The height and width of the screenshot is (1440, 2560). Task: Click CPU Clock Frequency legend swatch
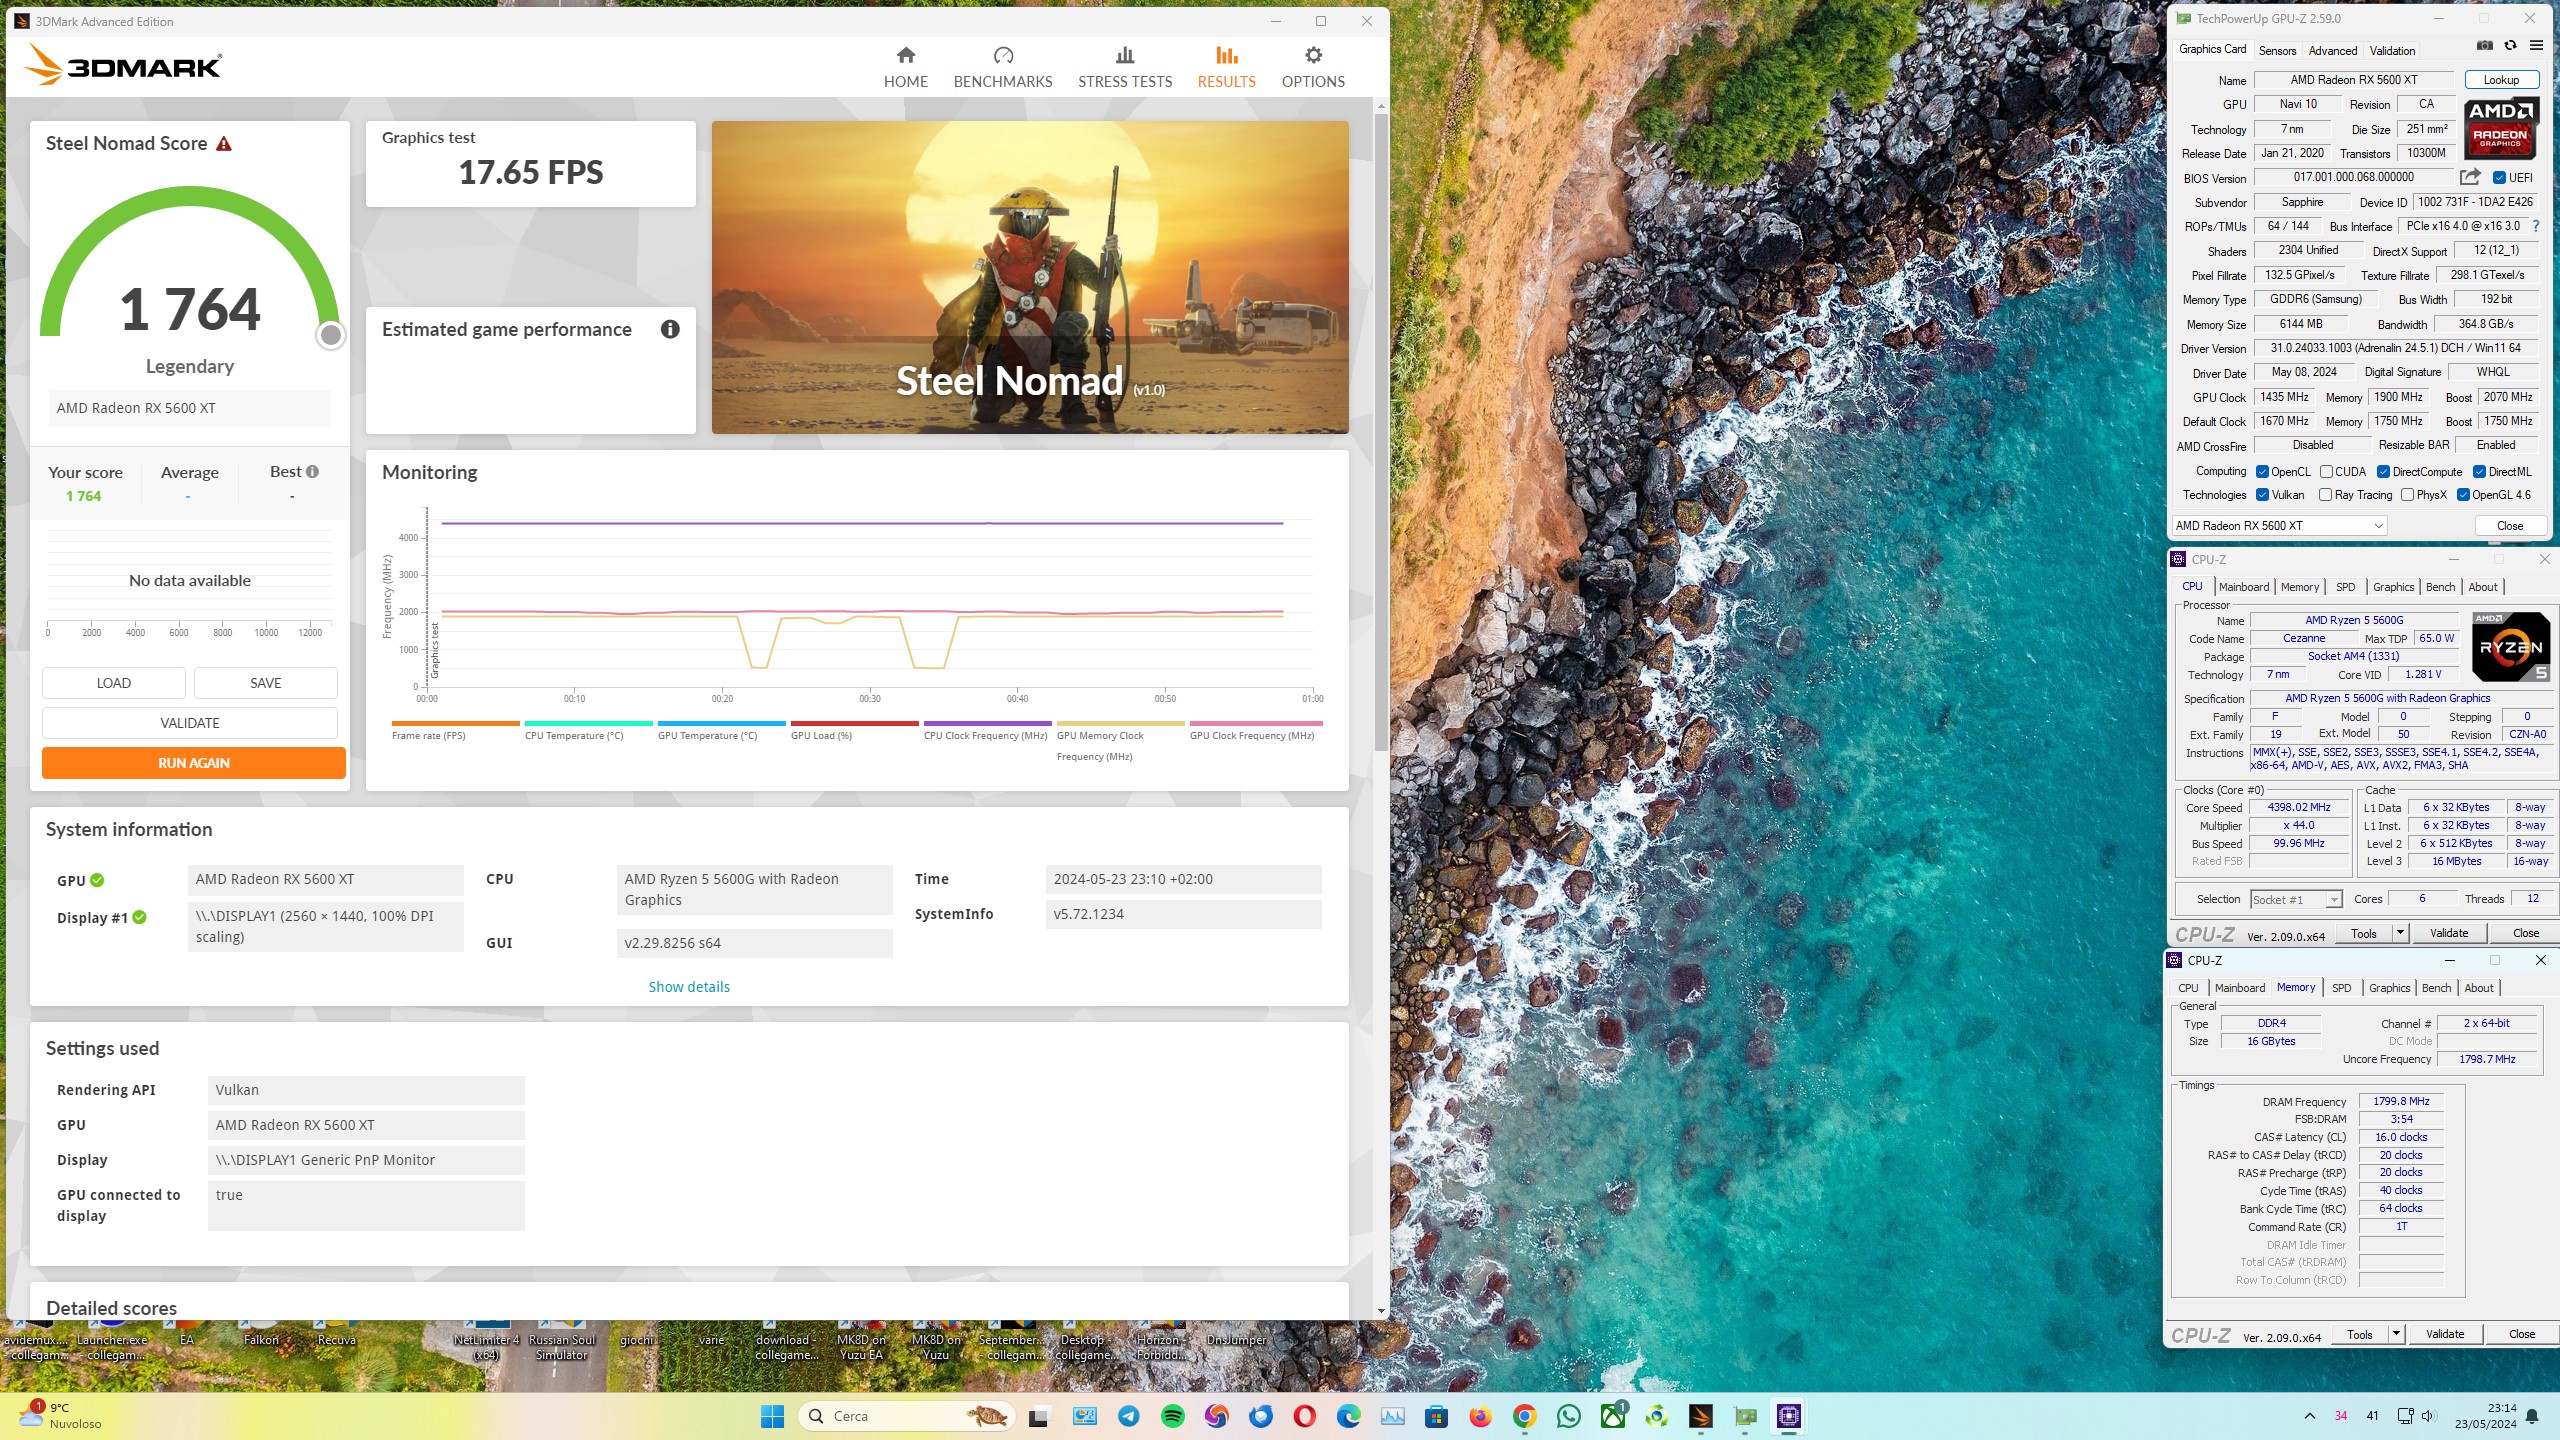(987, 723)
